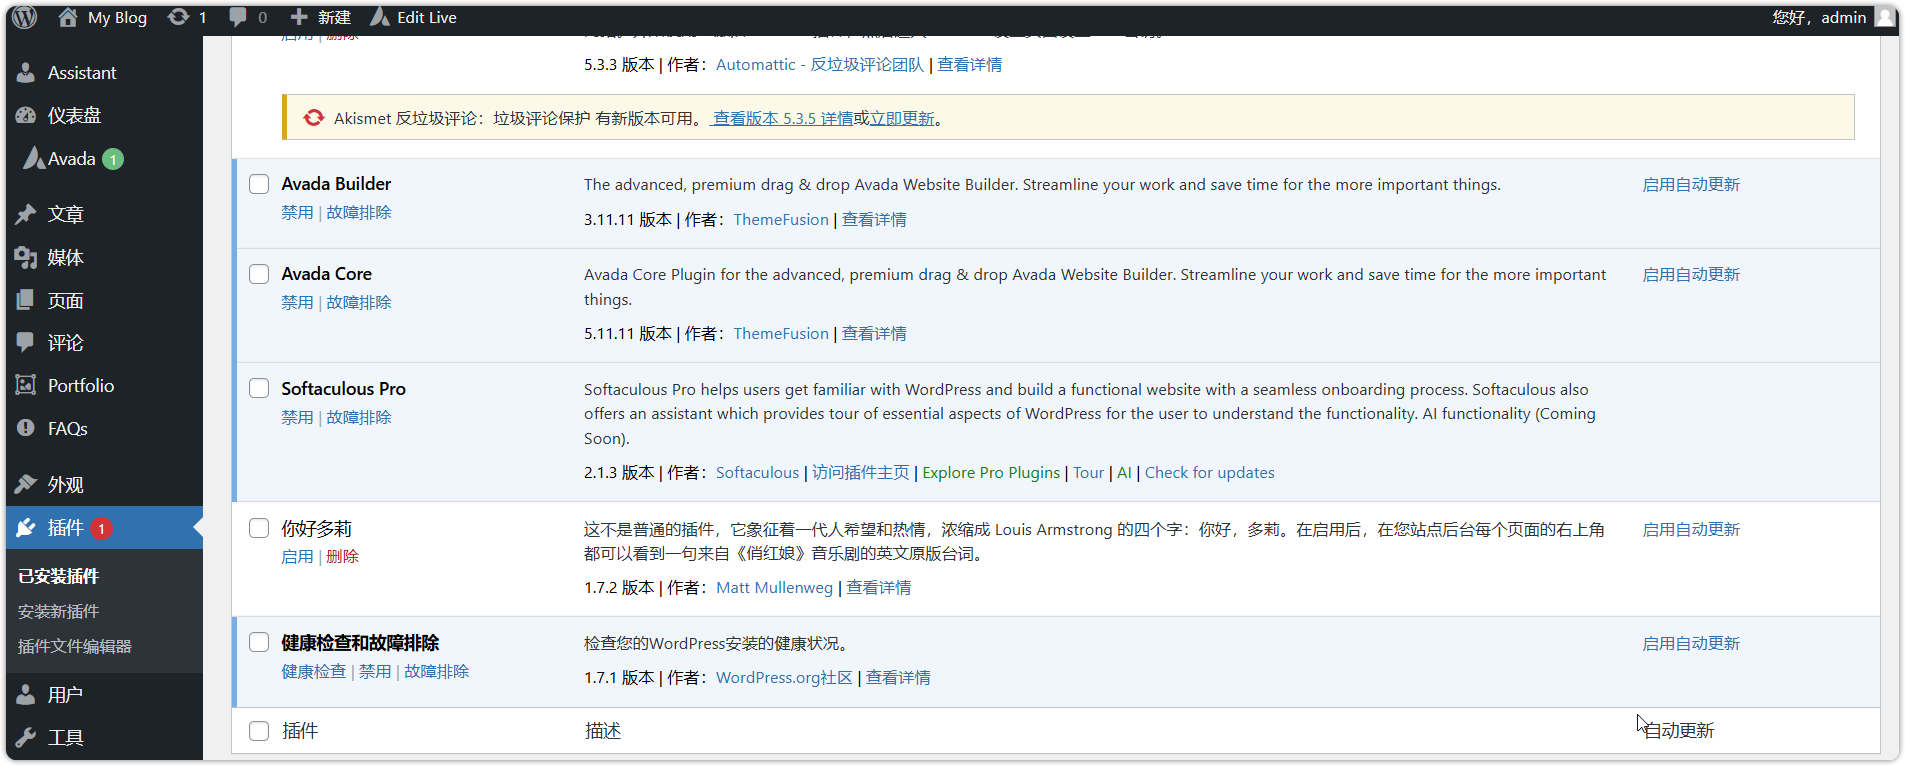Open the 仪表盘 dashboard icon
Viewport: 1905px width, 766px height.
tap(26, 116)
